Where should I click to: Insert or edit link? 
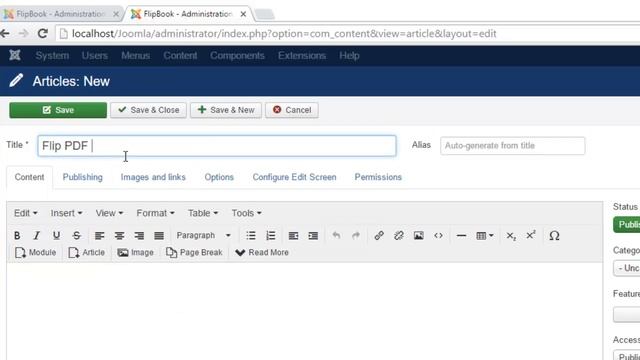[x=379, y=236]
